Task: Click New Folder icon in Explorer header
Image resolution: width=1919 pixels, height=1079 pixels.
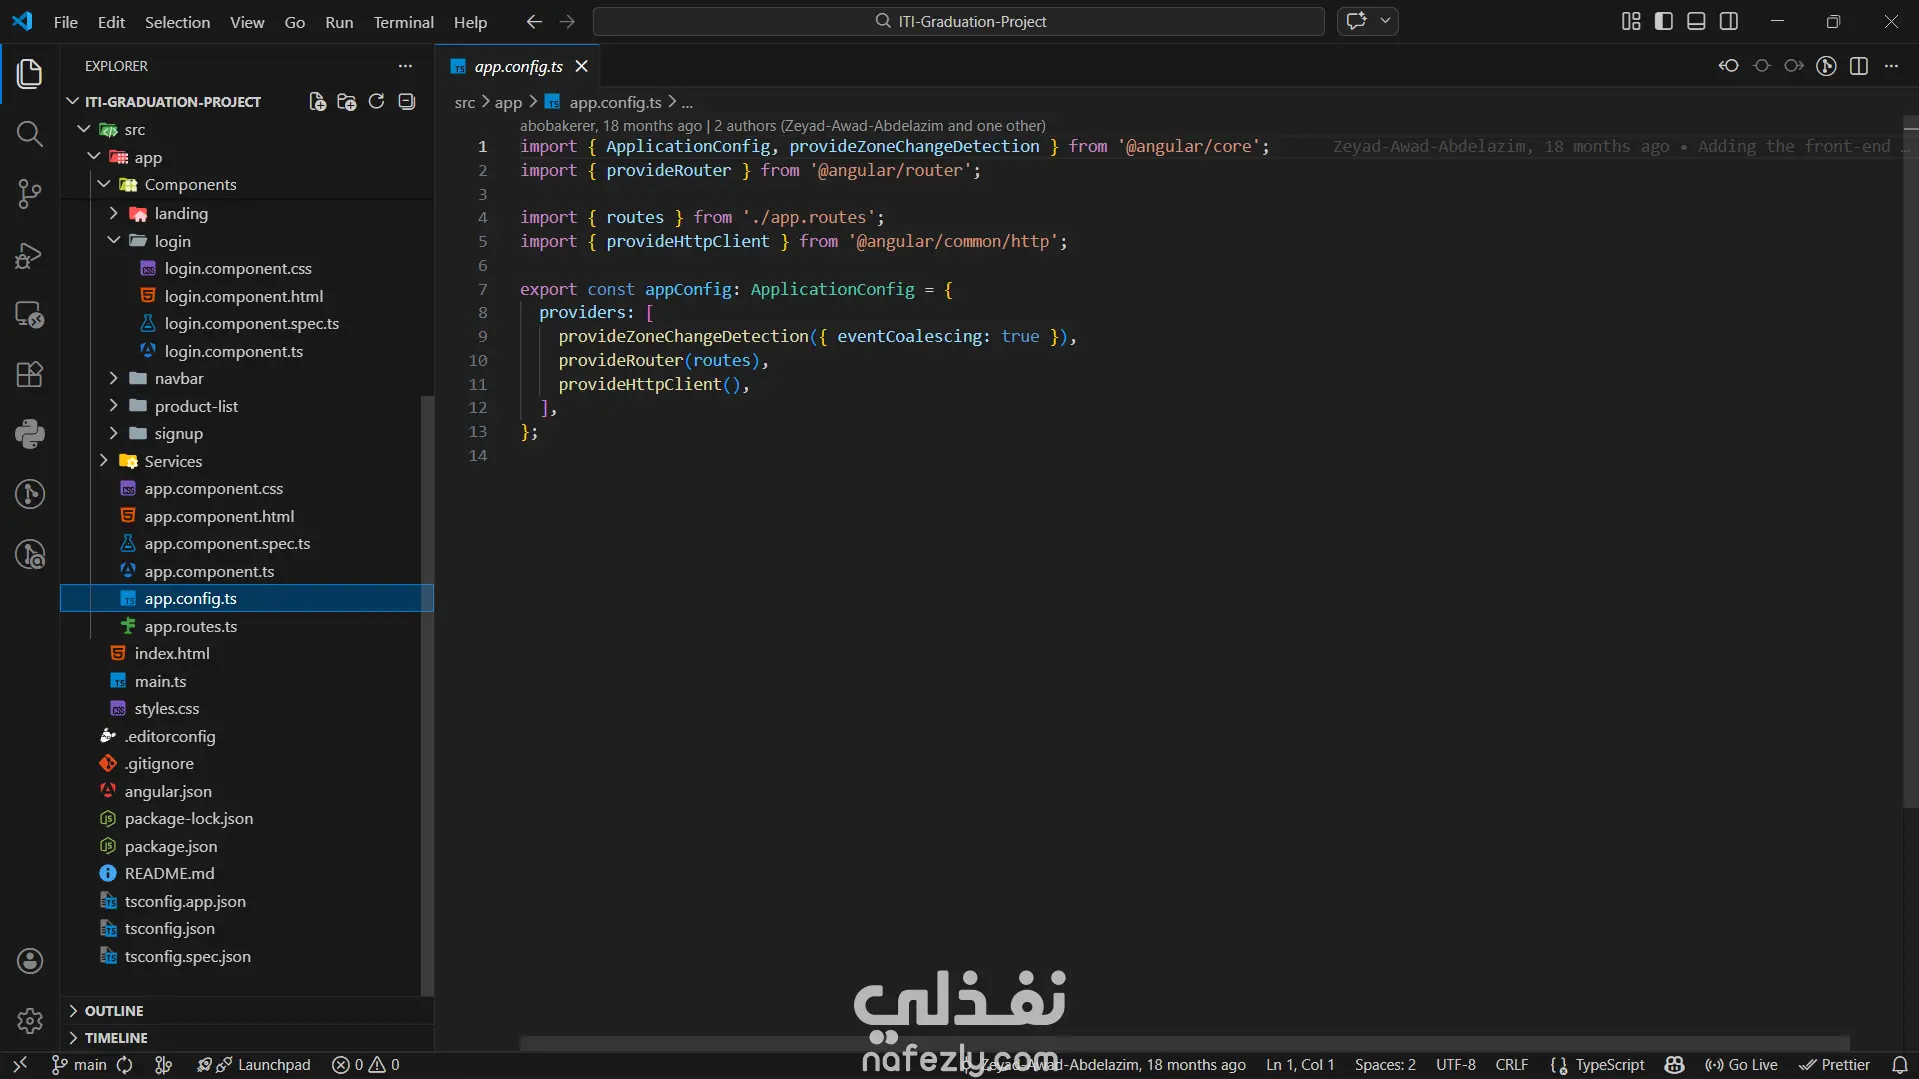Action: [347, 101]
